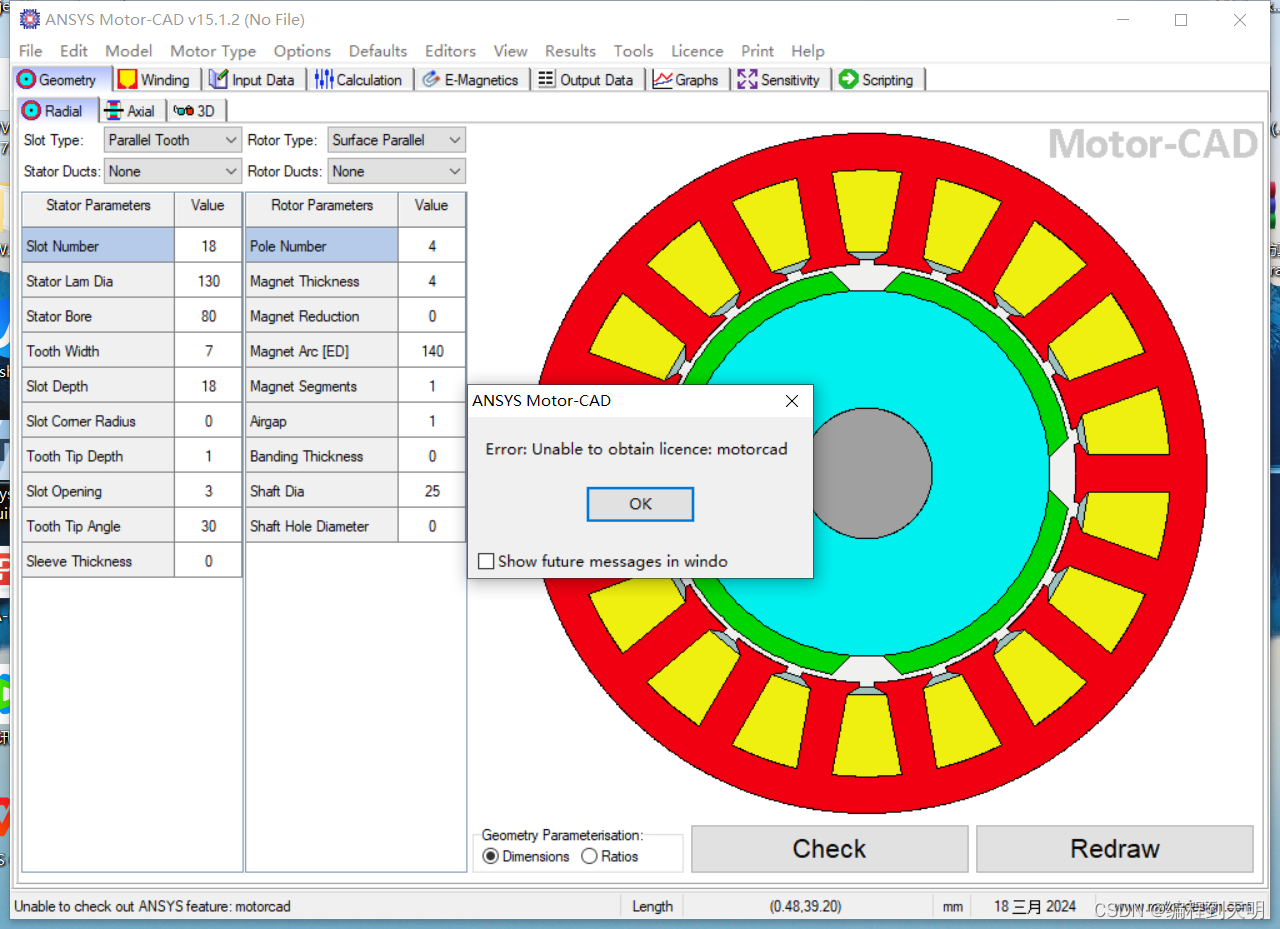
Task: Click the Scripting tab green arrow icon
Action: pyautogui.click(x=849, y=80)
